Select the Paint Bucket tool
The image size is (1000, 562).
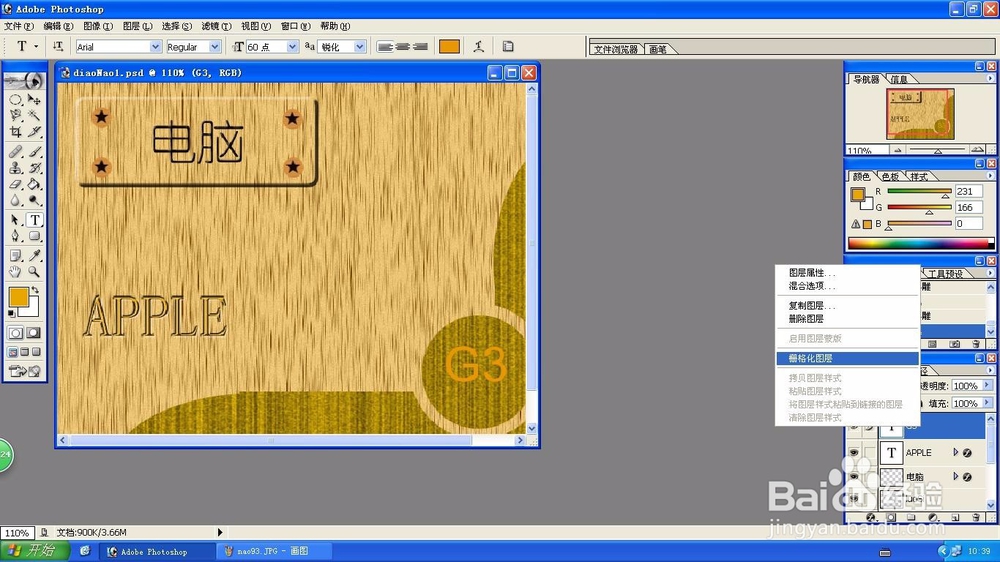(x=34, y=184)
